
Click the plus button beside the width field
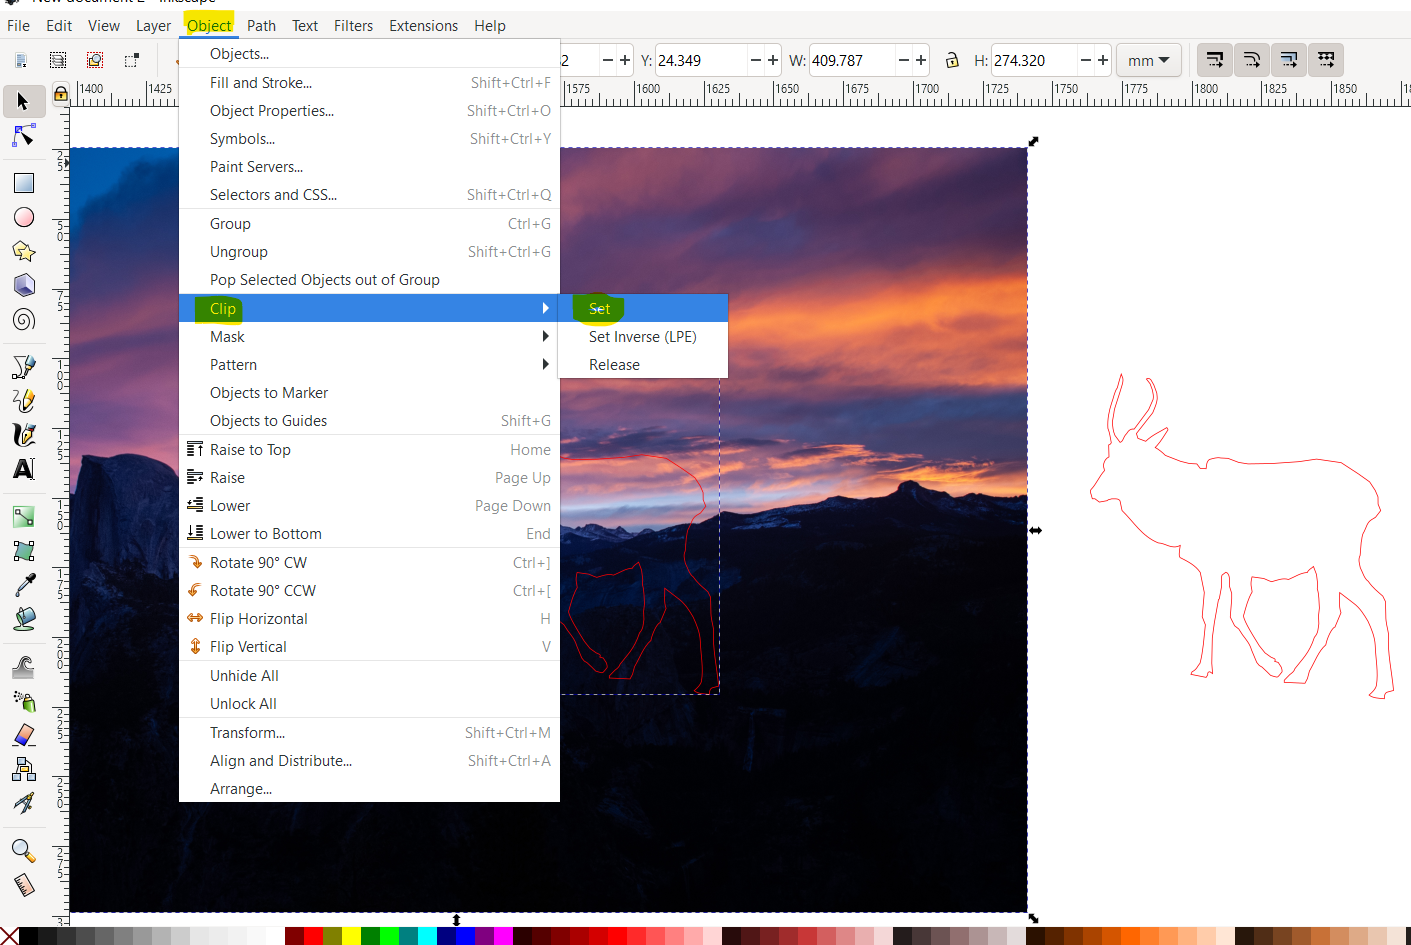[x=921, y=60]
